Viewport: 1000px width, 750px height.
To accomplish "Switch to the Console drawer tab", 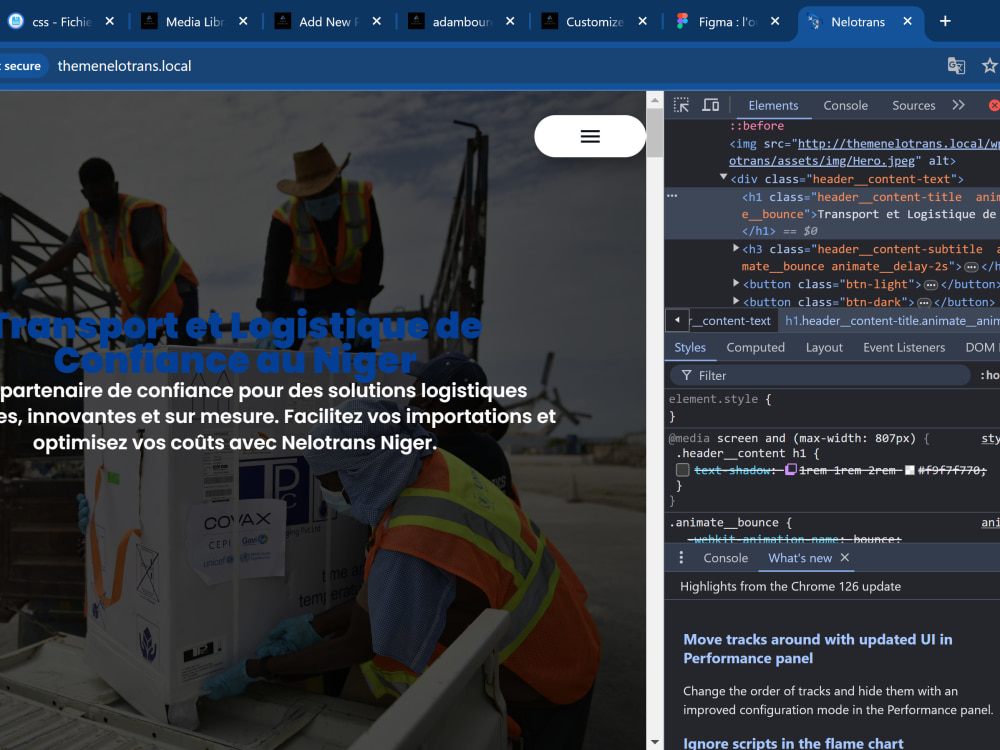I will [x=725, y=557].
